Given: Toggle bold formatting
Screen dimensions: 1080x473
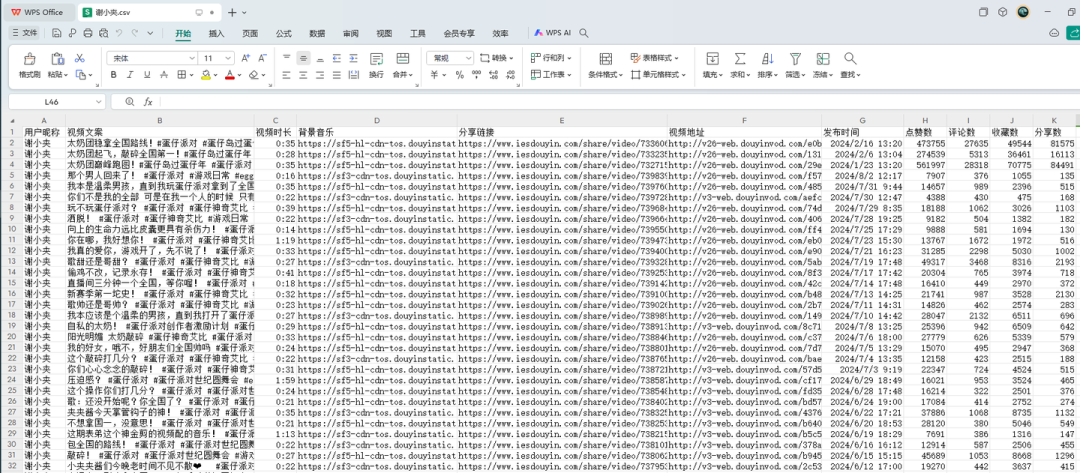Looking at the screenshot, I should click(113, 74).
